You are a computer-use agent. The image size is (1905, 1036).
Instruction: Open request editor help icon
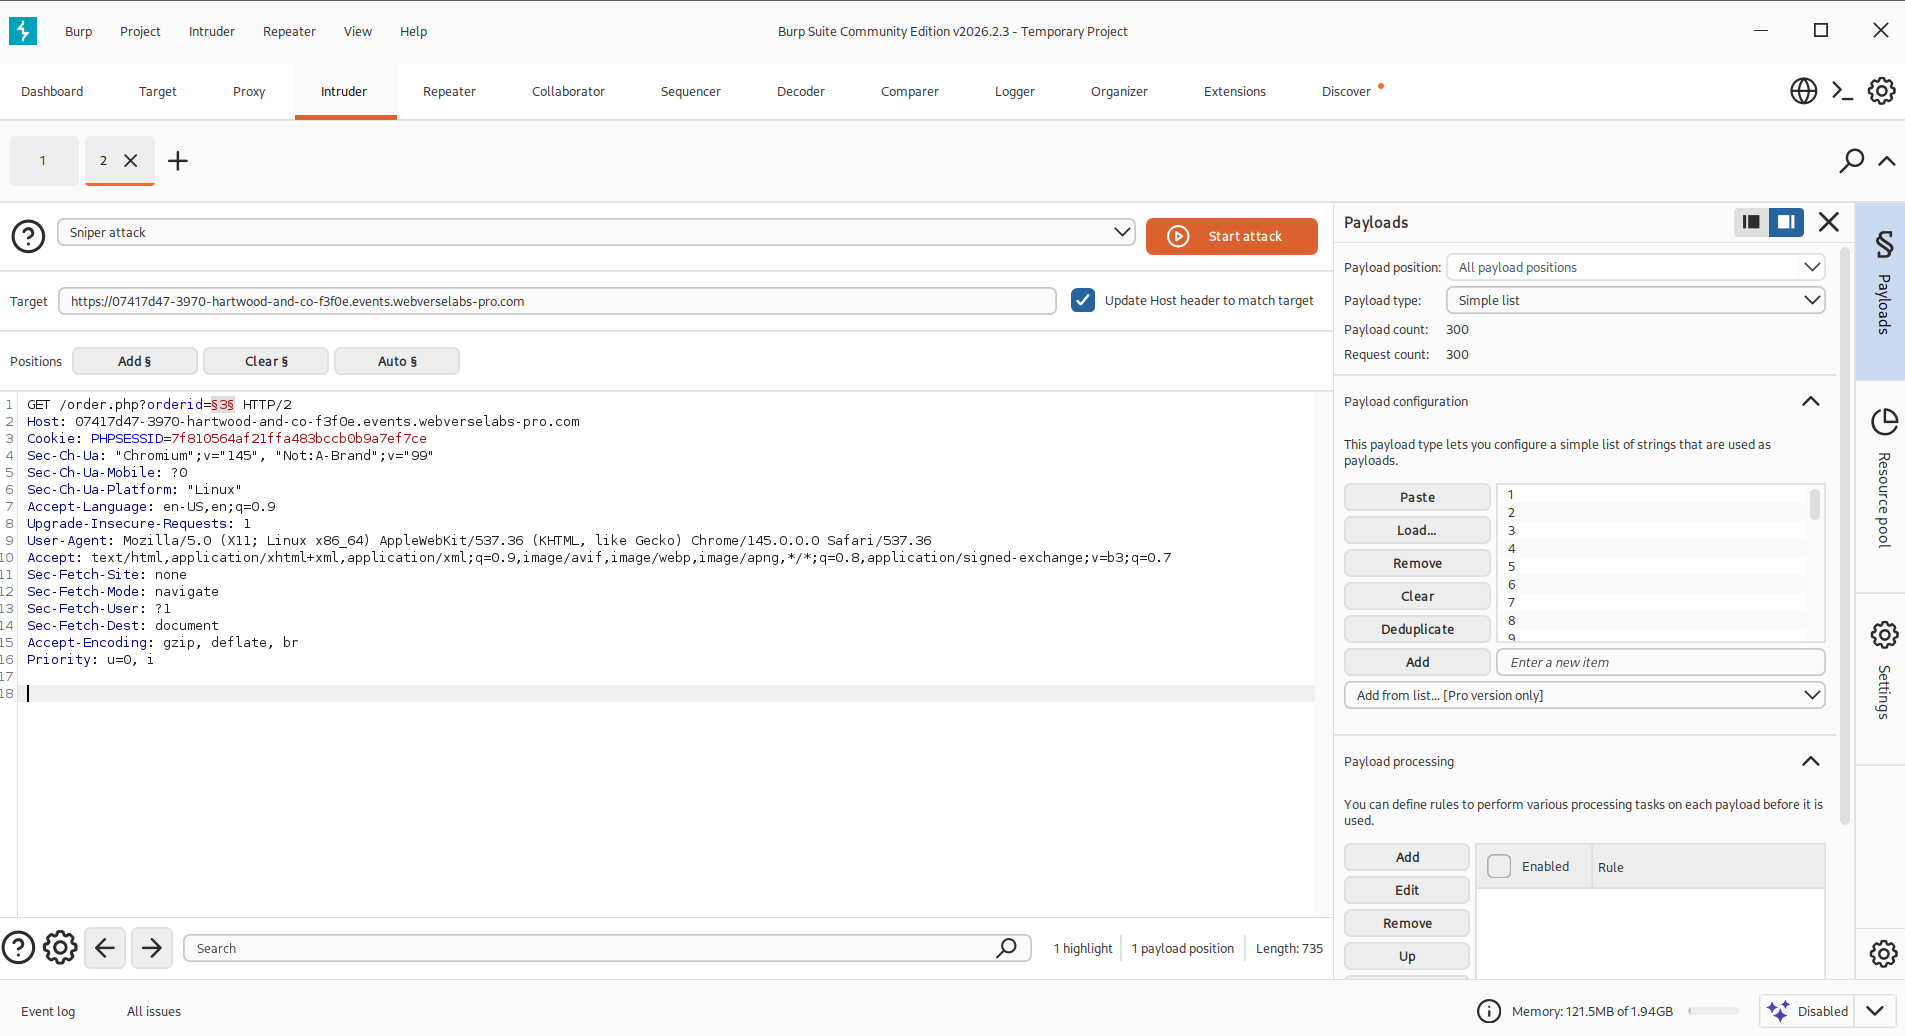click(x=19, y=947)
